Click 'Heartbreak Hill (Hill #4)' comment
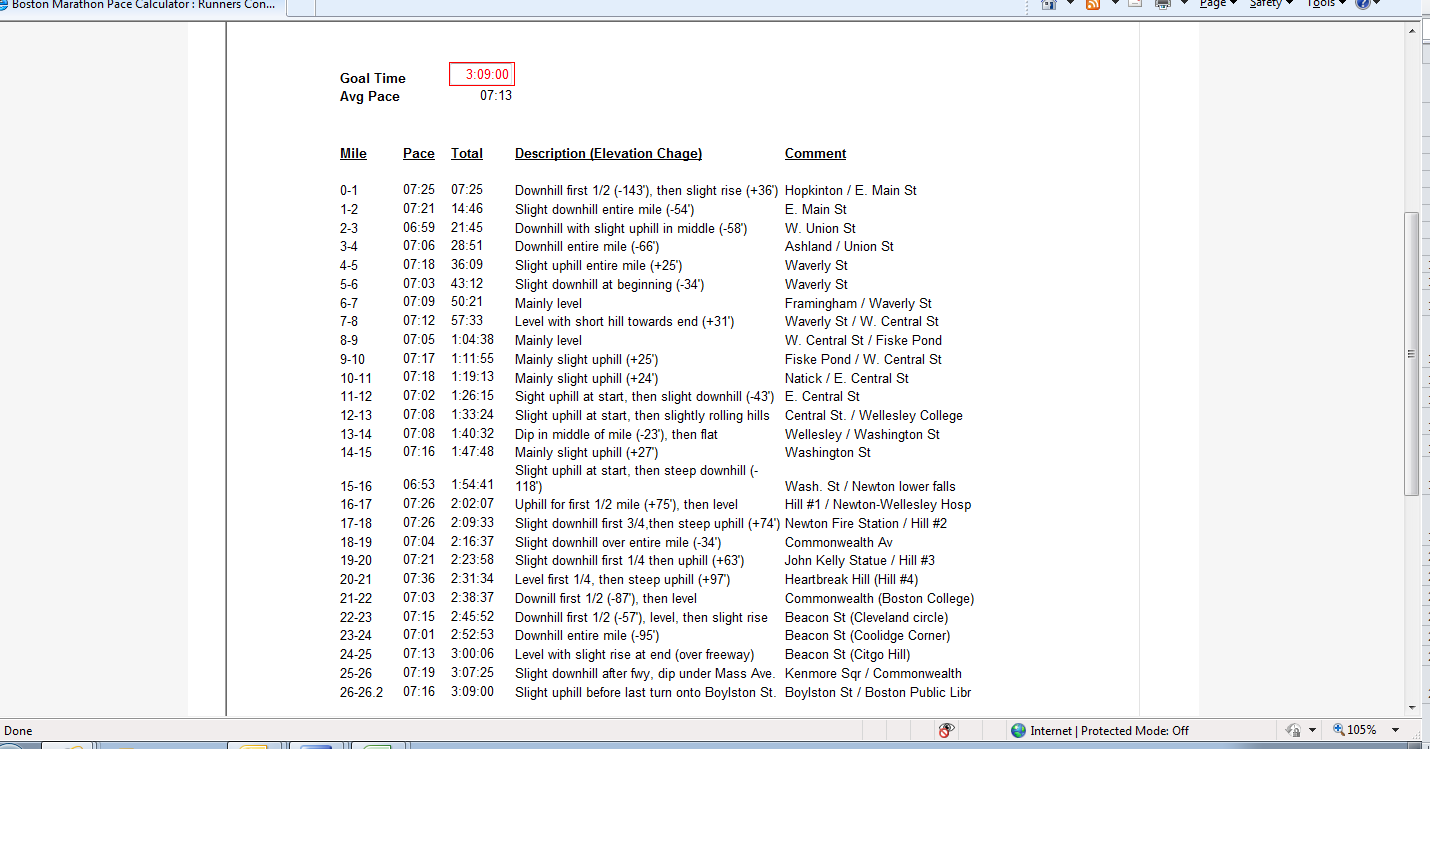The width and height of the screenshot is (1448, 868). [x=851, y=579]
